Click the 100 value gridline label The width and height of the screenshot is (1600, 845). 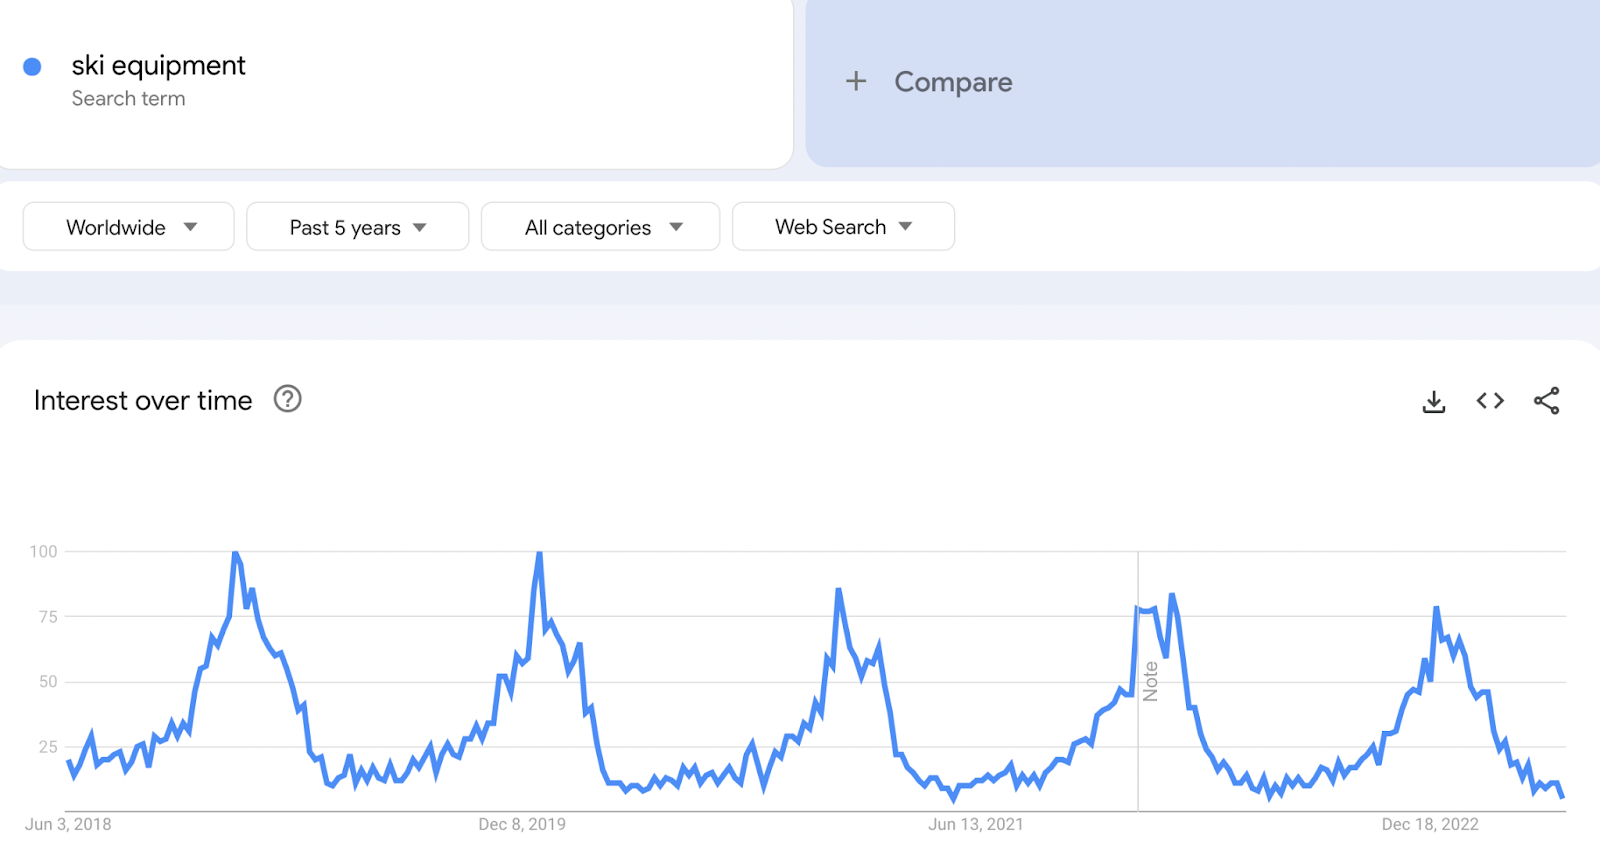(x=44, y=551)
